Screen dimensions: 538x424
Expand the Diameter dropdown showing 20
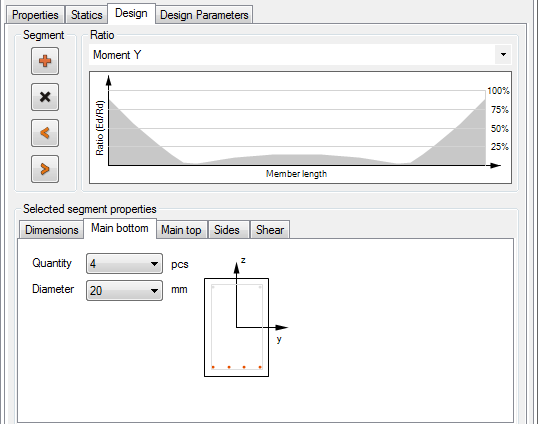[x=124, y=290]
